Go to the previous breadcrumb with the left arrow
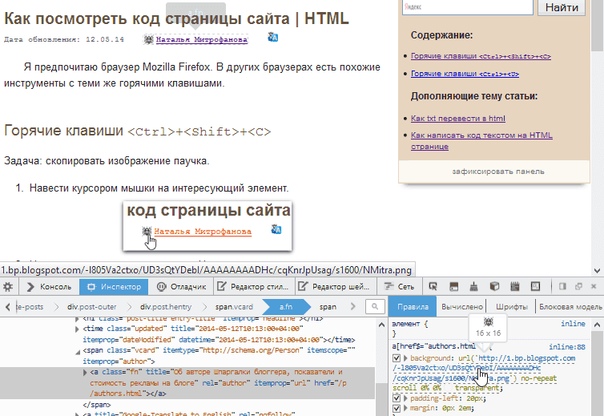Screen dimensions: 604x416 [8, 307]
